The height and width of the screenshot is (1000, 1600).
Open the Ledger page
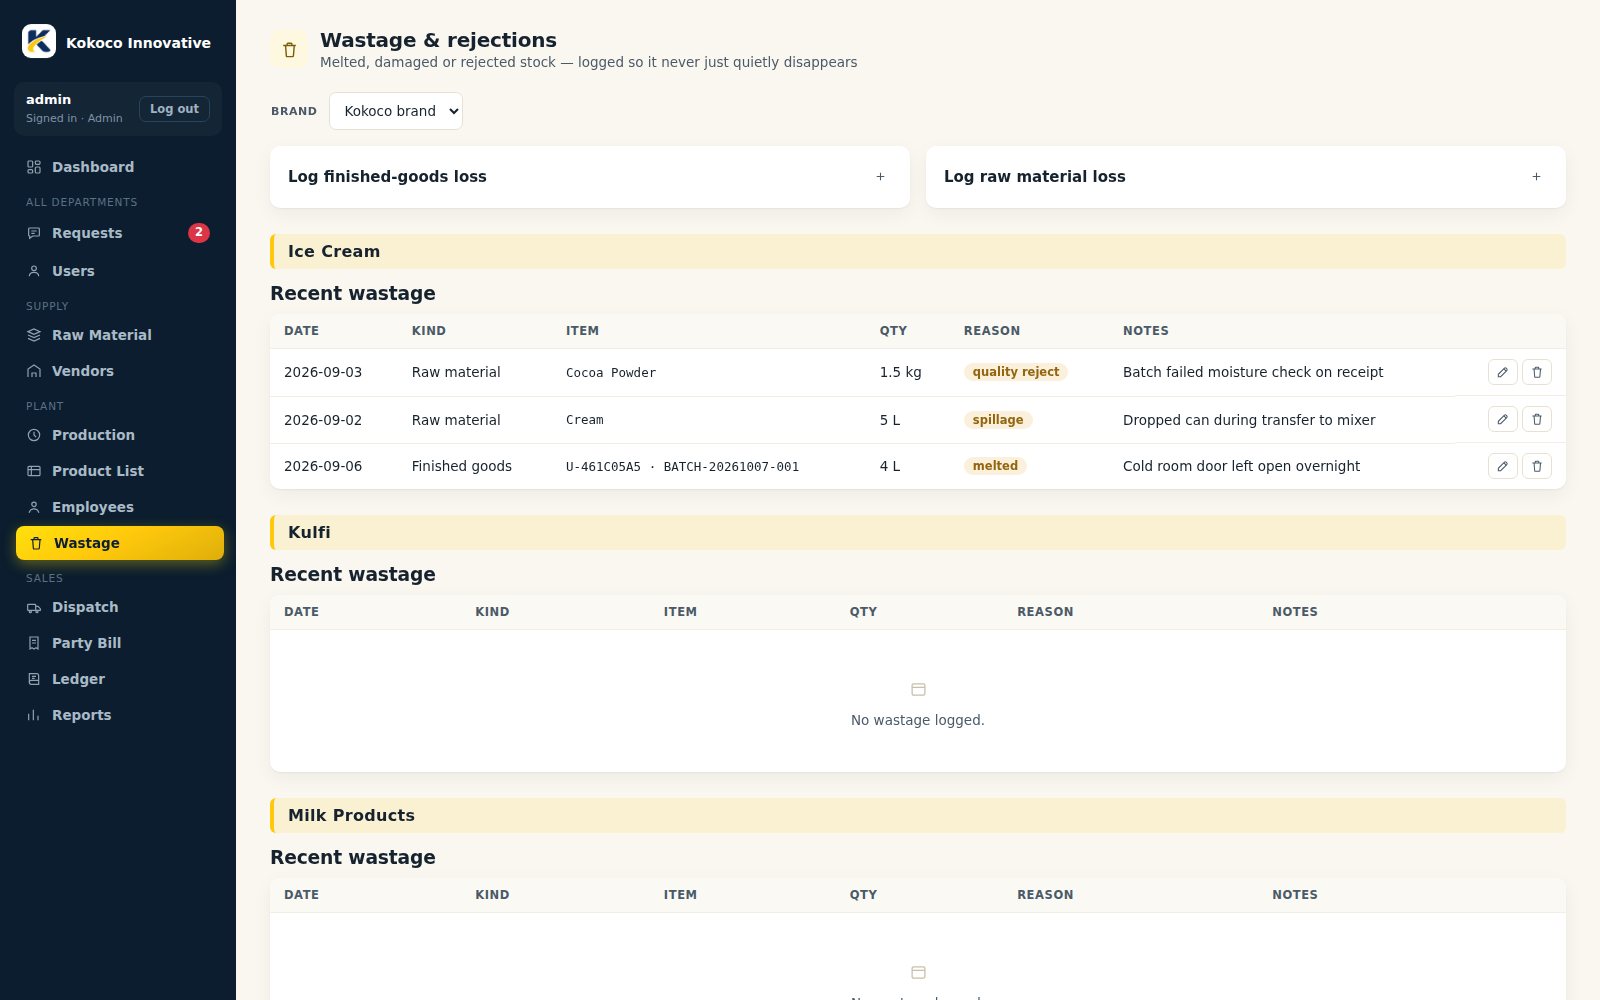pyautogui.click(x=119, y=679)
